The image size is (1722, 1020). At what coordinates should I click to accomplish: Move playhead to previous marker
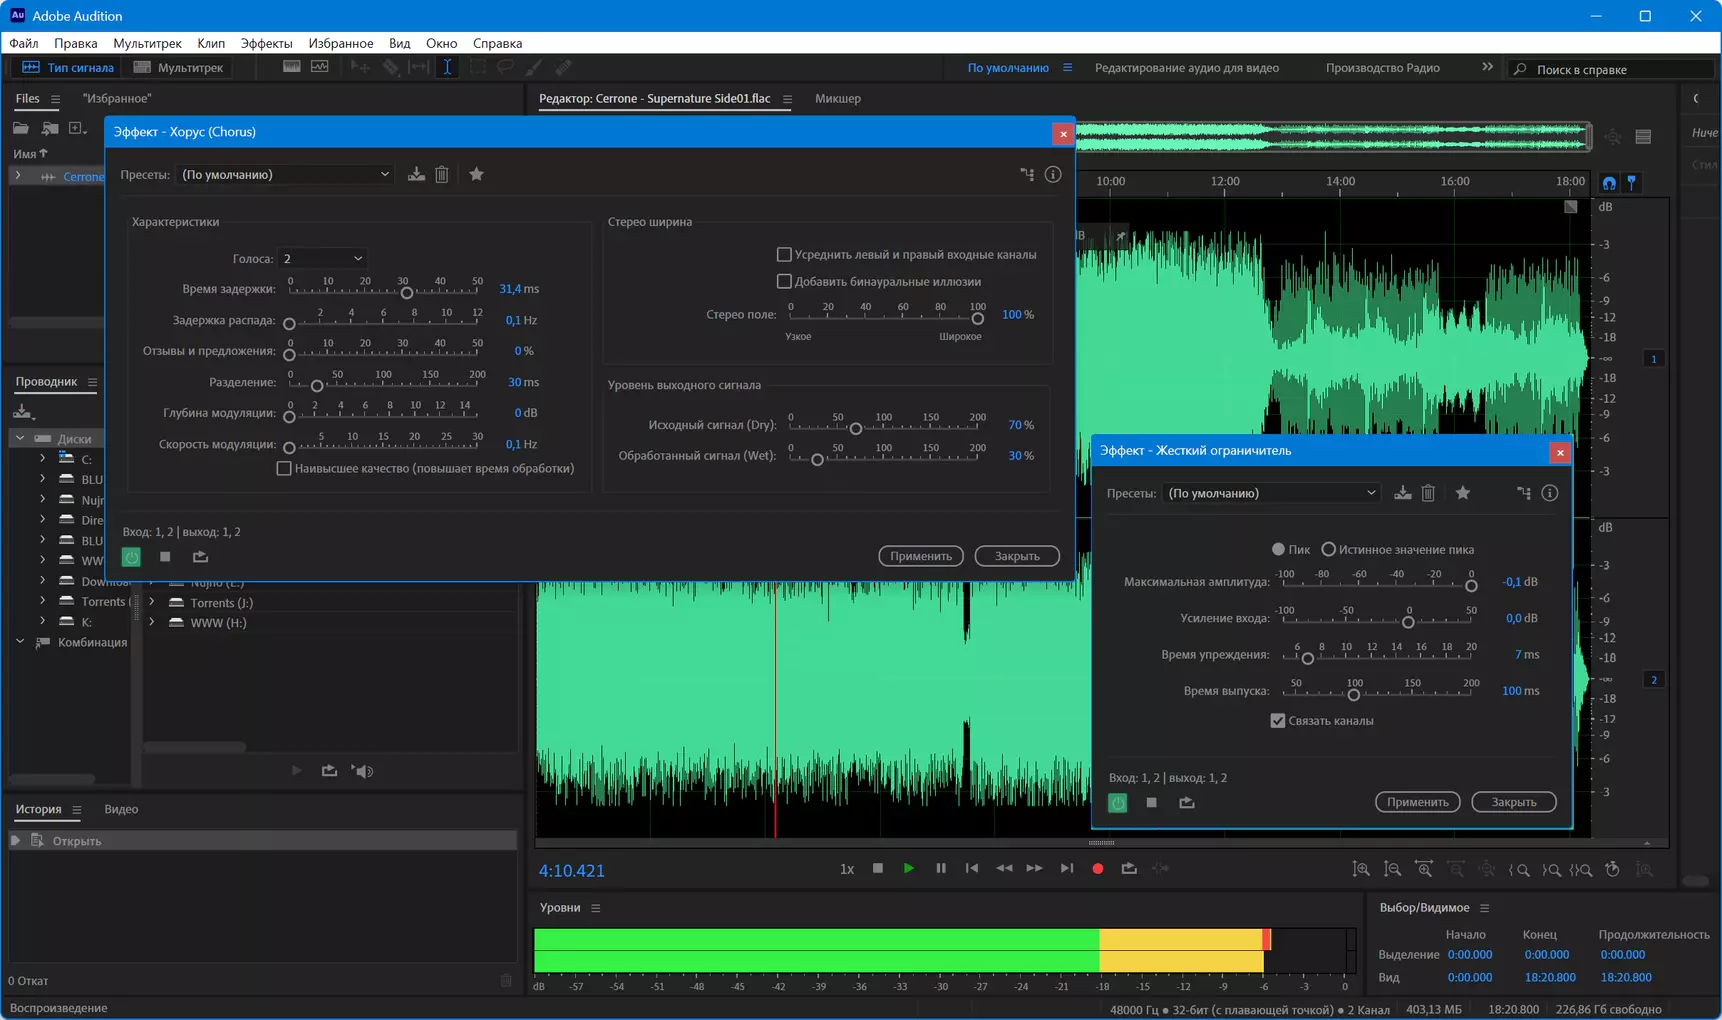[972, 868]
